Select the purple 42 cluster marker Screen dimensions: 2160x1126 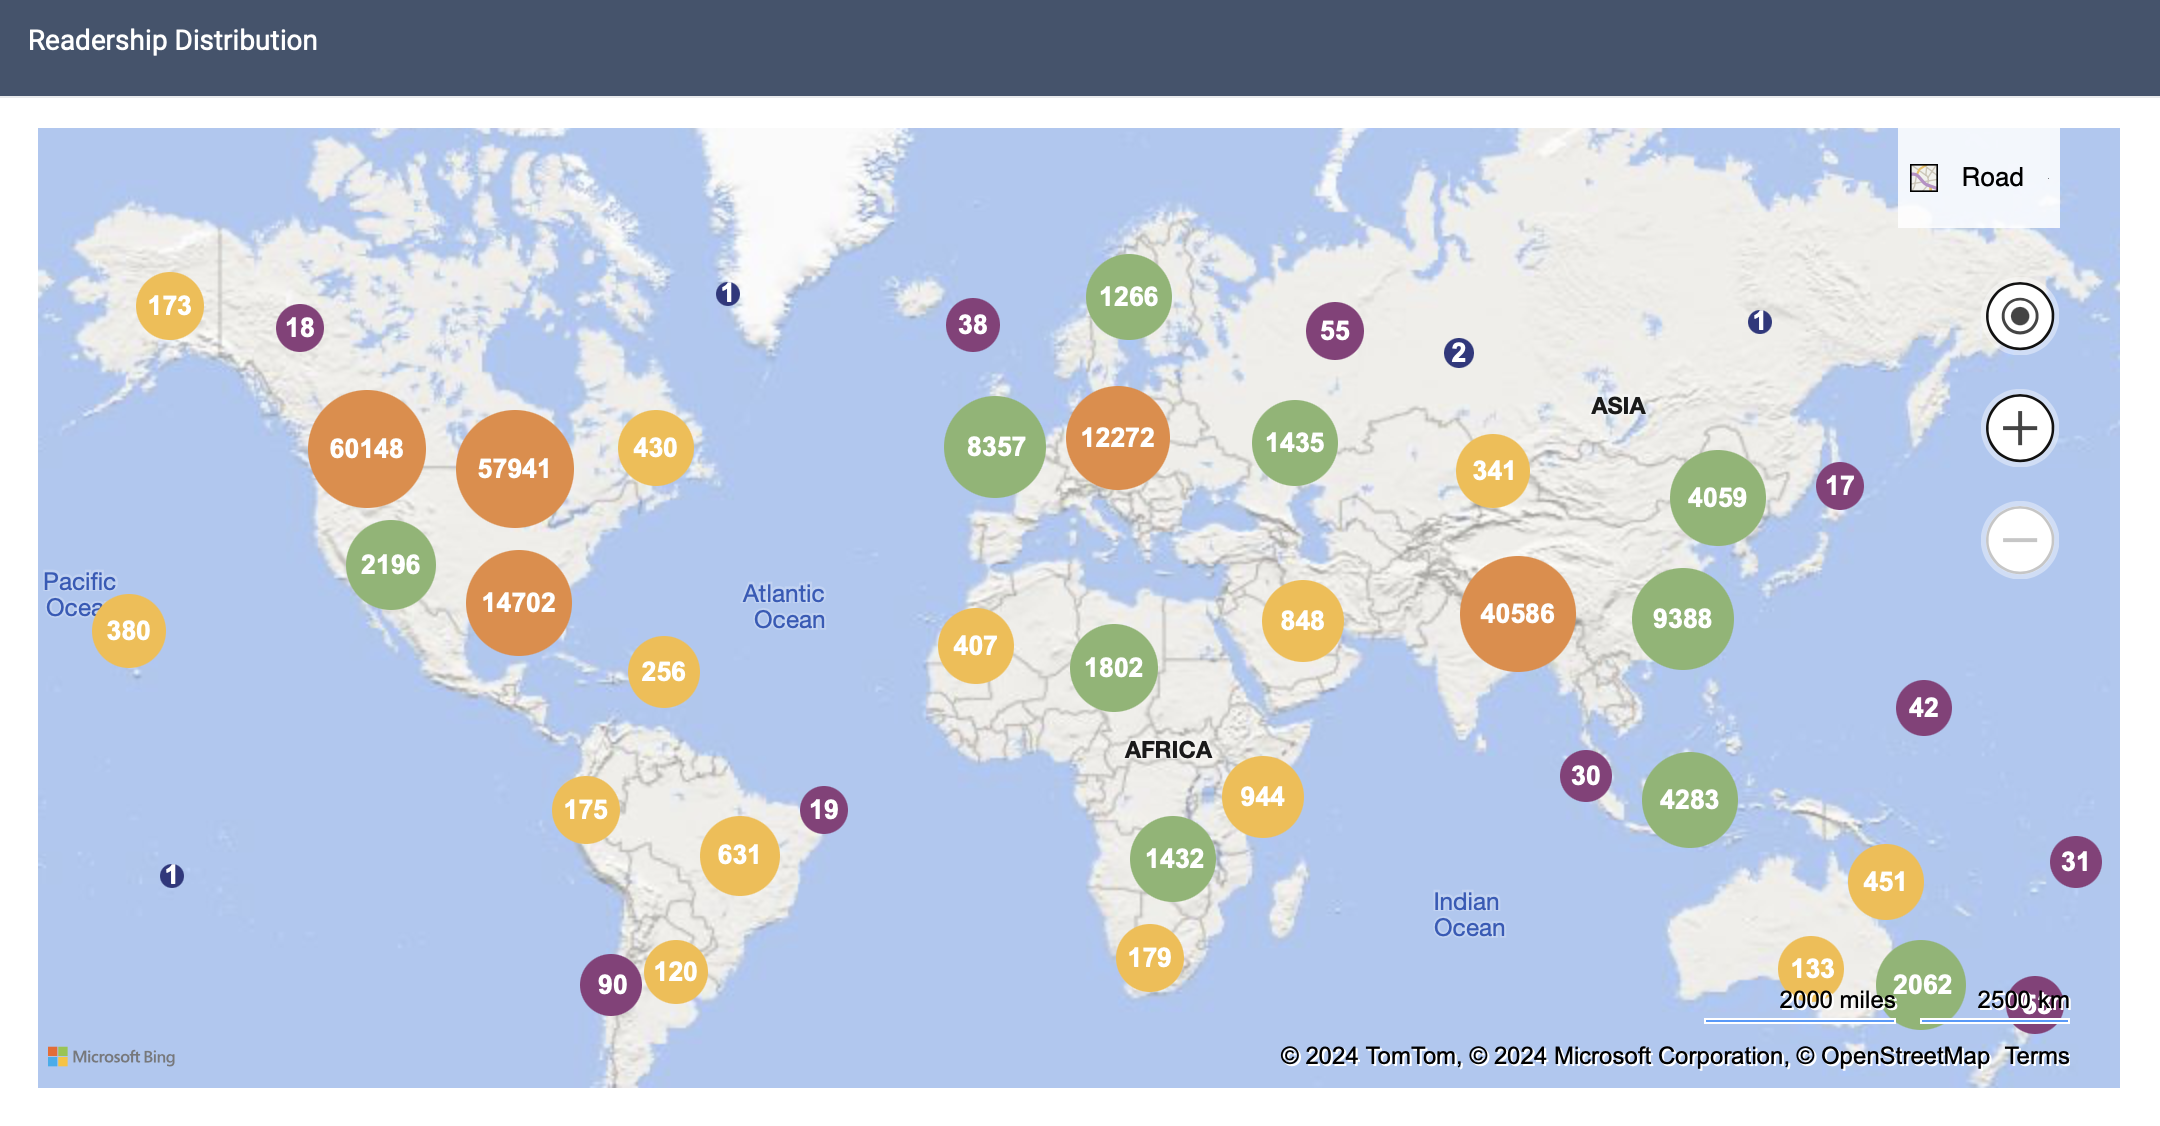(1923, 708)
